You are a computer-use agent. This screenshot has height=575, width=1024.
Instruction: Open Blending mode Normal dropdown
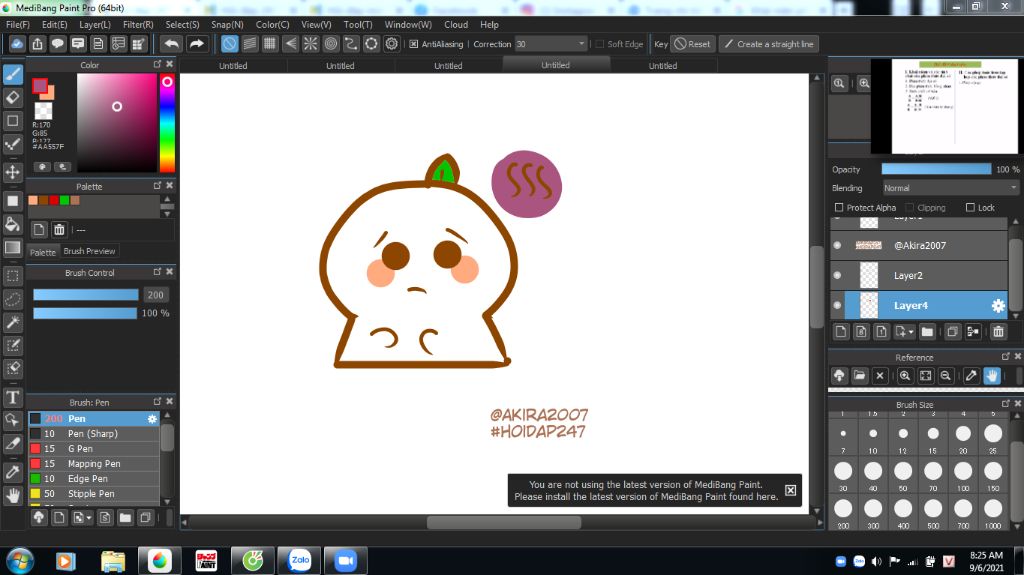pyautogui.click(x=950, y=188)
